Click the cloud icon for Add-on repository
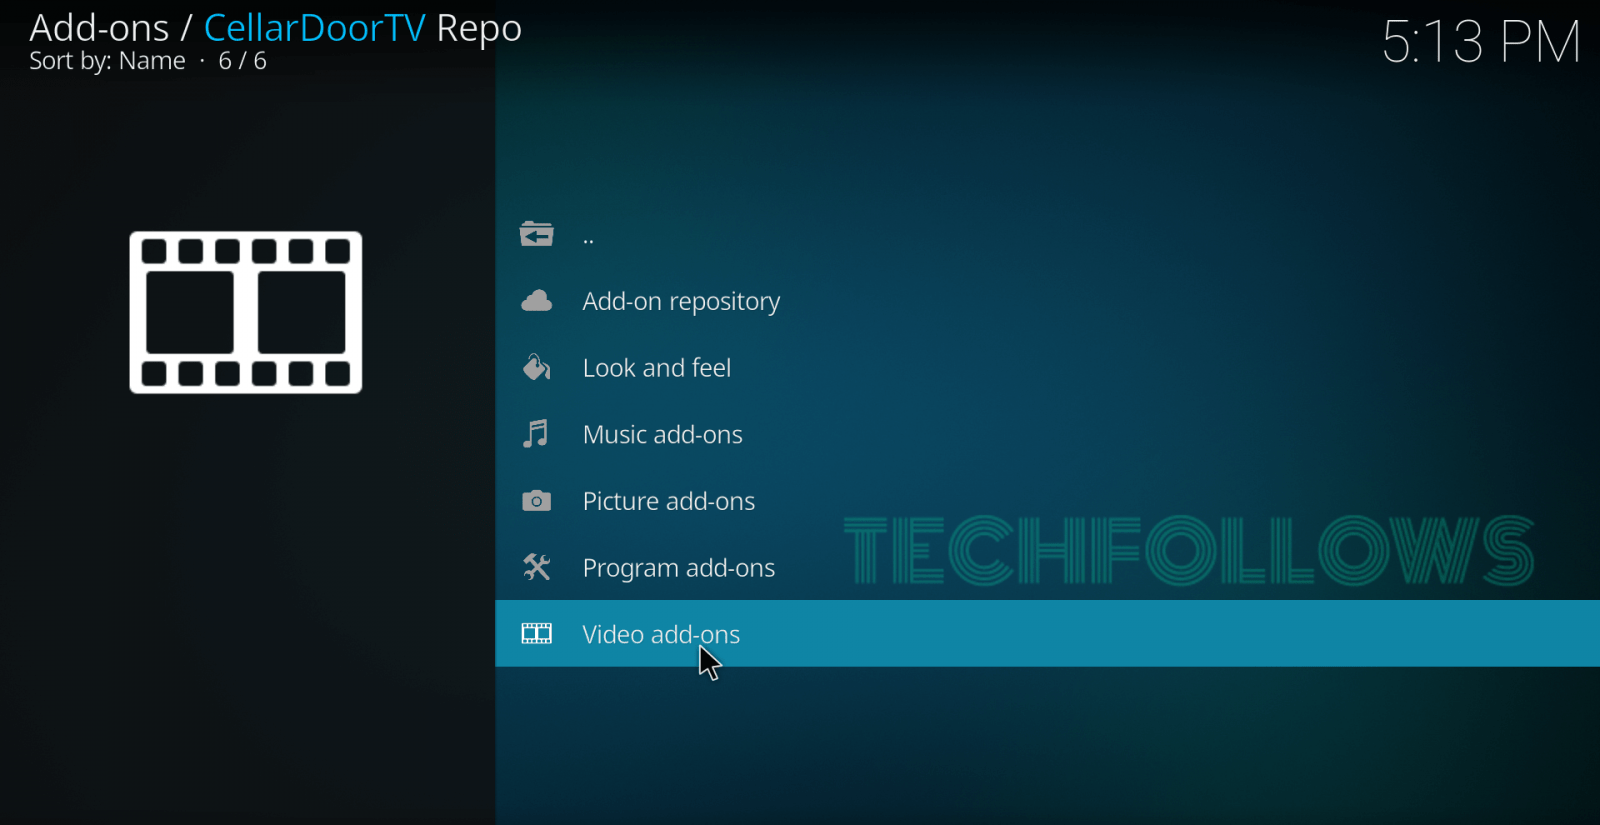The image size is (1600, 825). (536, 301)
